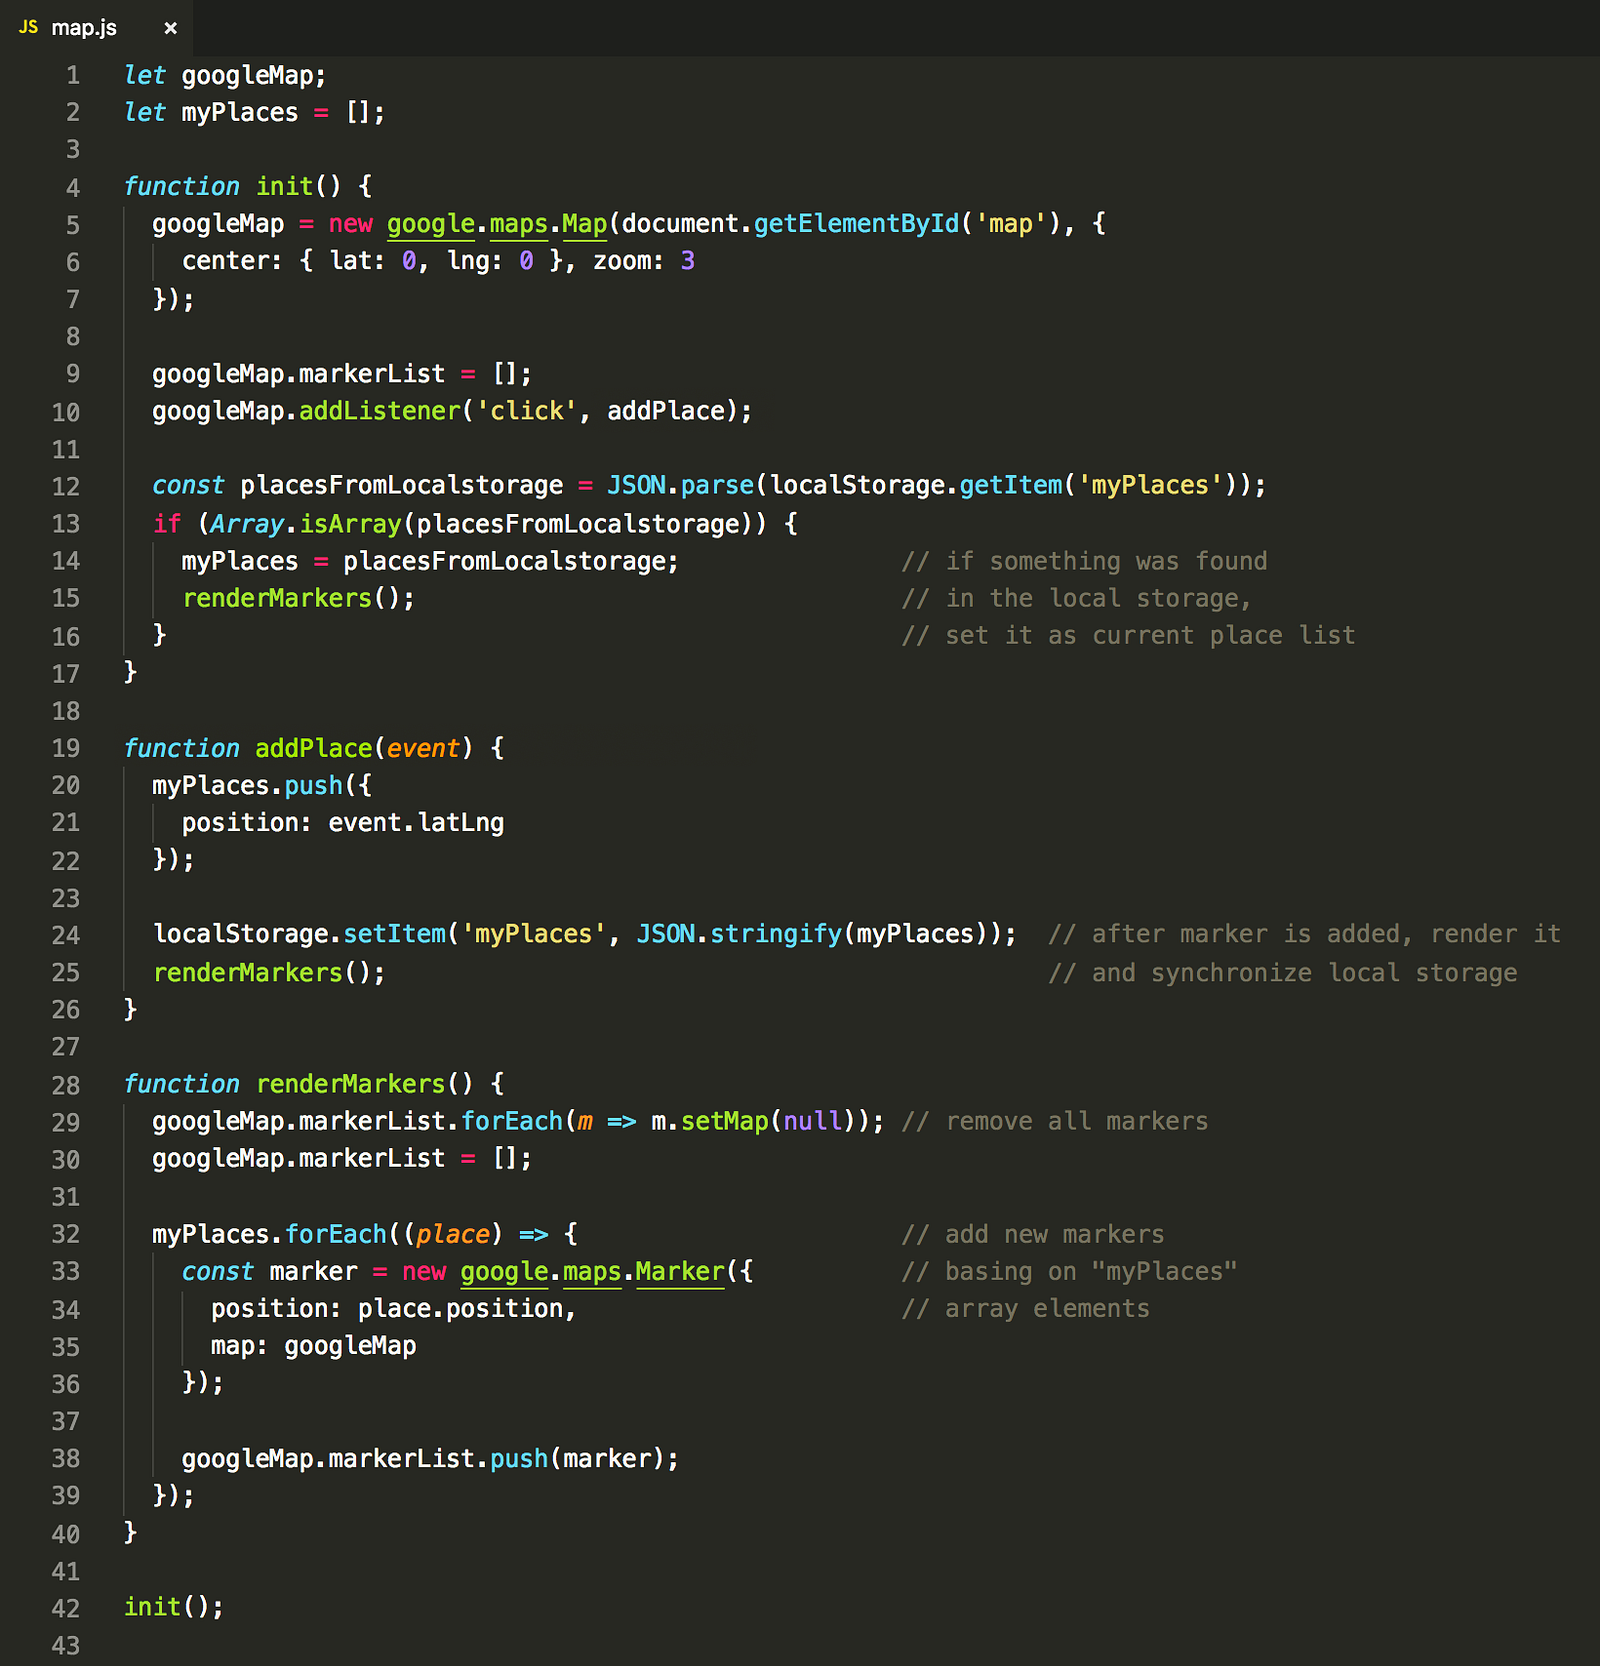Click 'placesFromLocalstorage' declaration on line 12
1600x1666 pixels.
pyautogui.click(x=402, y=486)
